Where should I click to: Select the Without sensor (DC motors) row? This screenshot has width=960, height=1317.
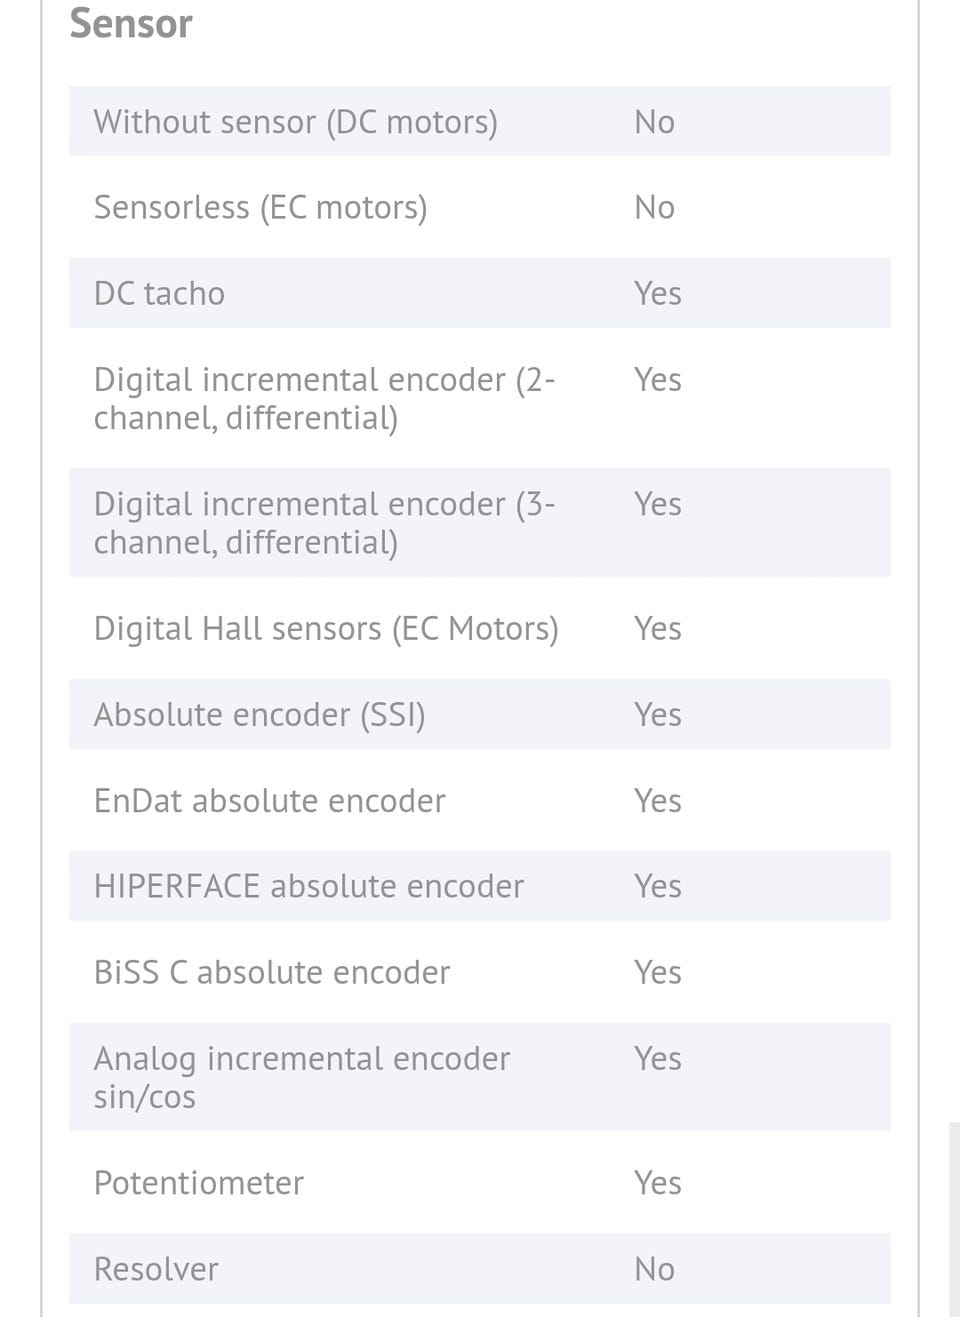coord(480,121)
